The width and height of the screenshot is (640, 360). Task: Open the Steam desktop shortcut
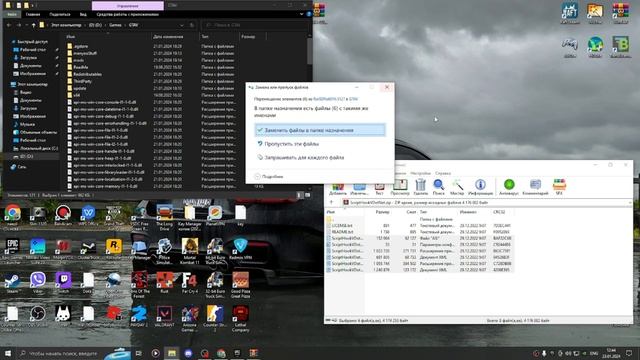pos(12,282)
